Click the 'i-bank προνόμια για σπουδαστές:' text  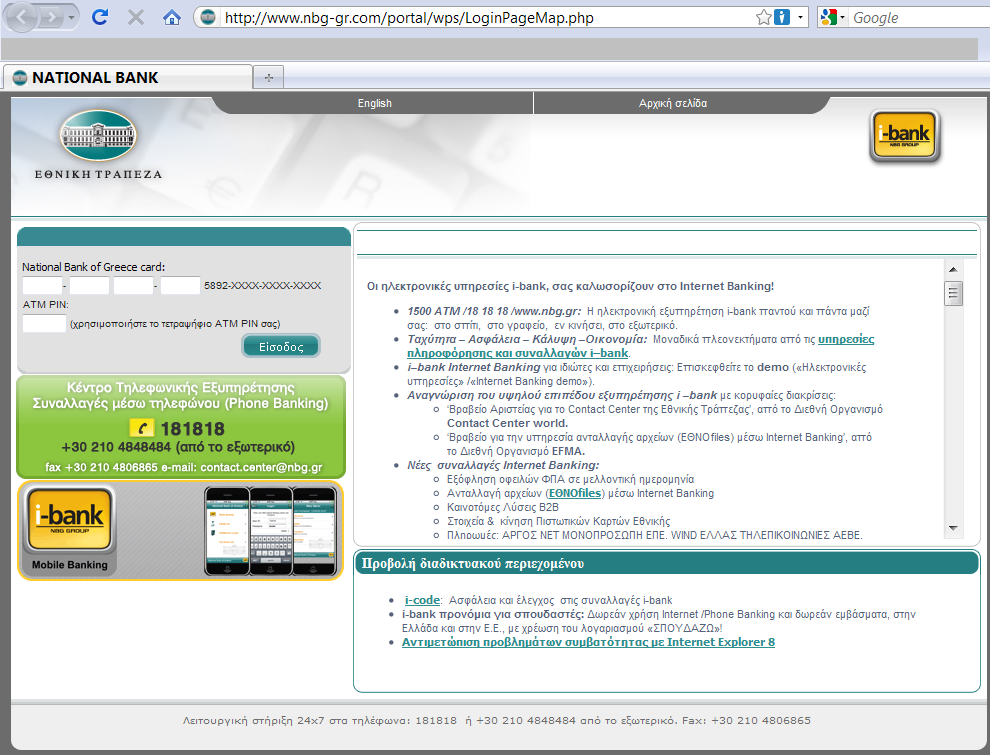493,614
